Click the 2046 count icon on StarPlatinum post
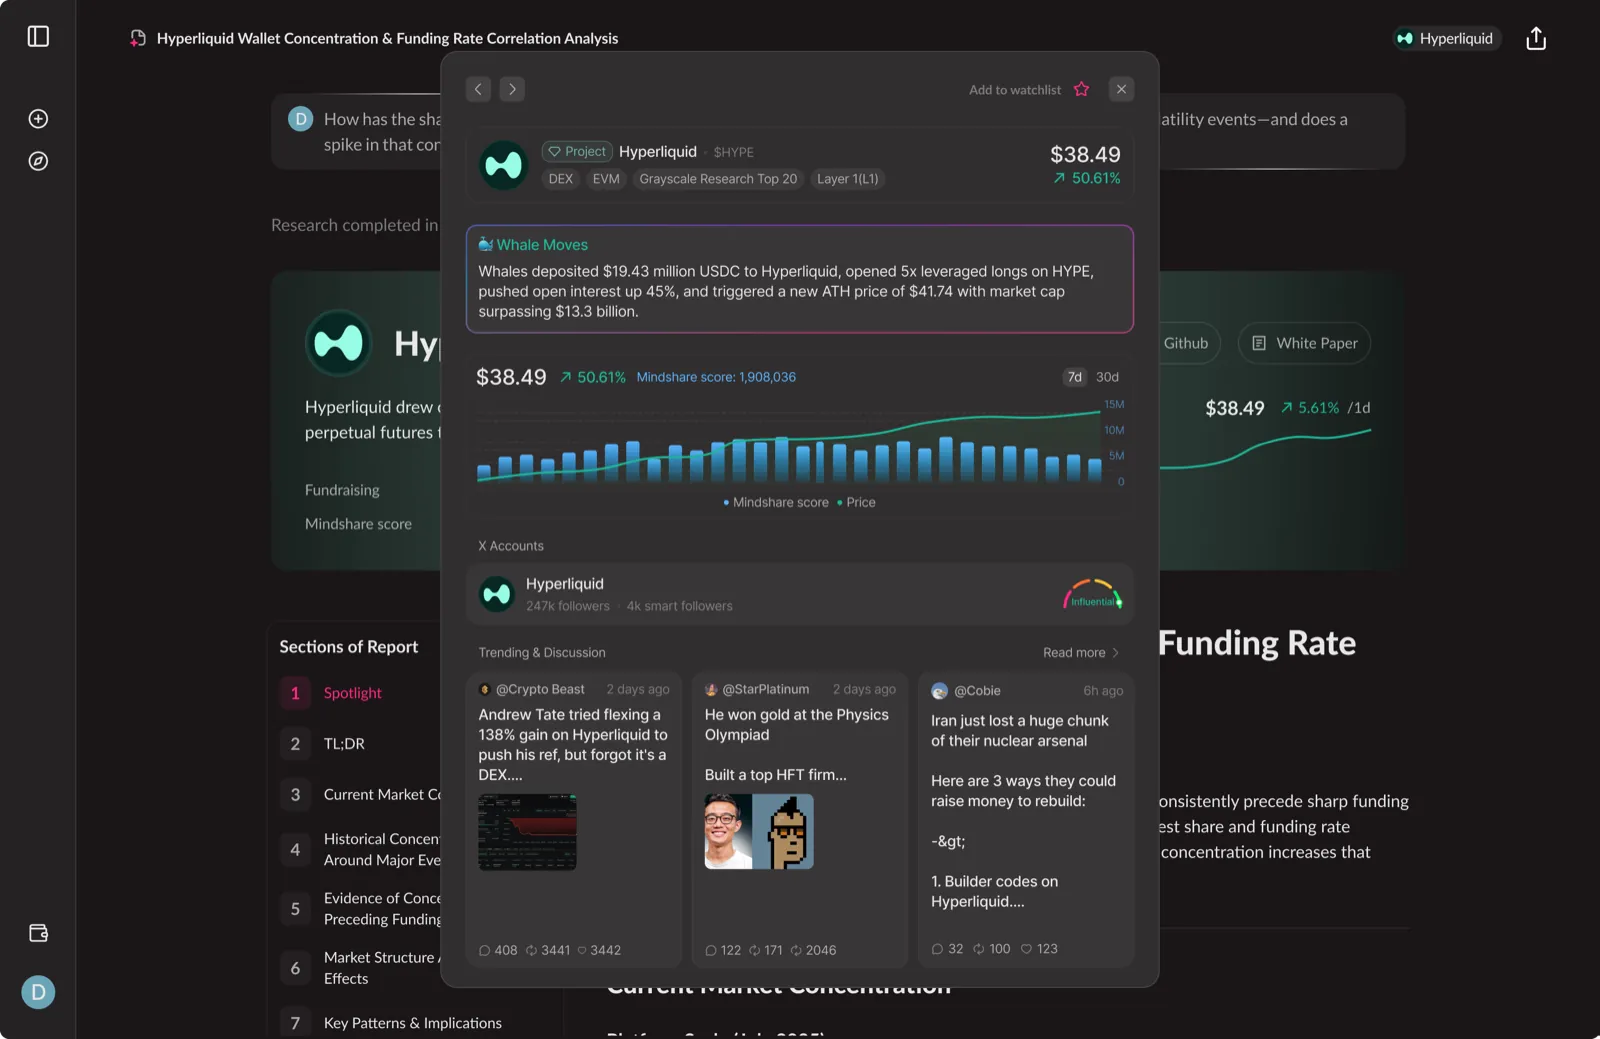The image size is (1600, 1039). (x=796, y=950)
